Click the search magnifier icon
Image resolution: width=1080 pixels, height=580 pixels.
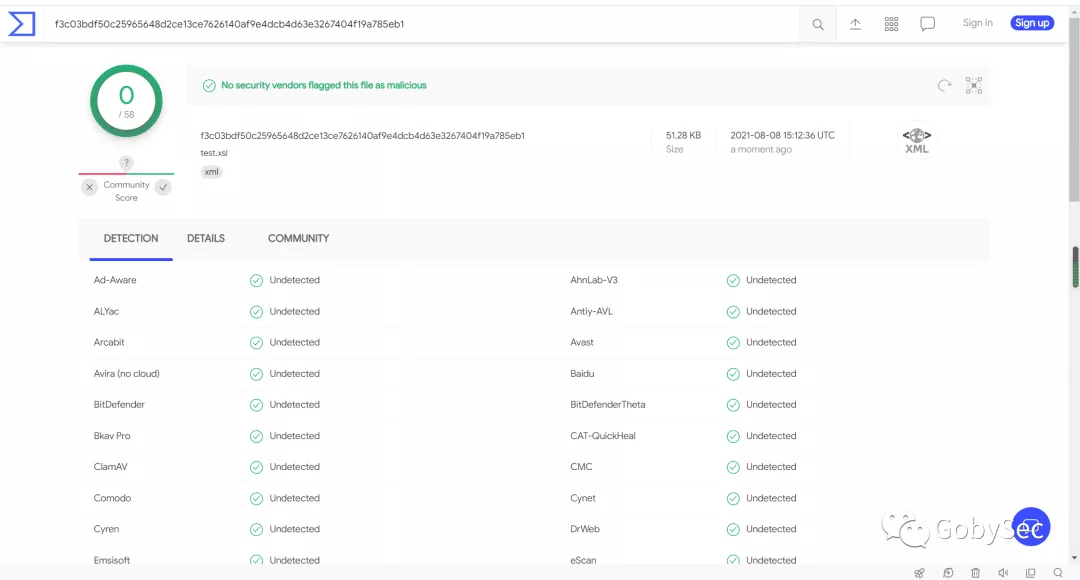click(x=818, y=25)
